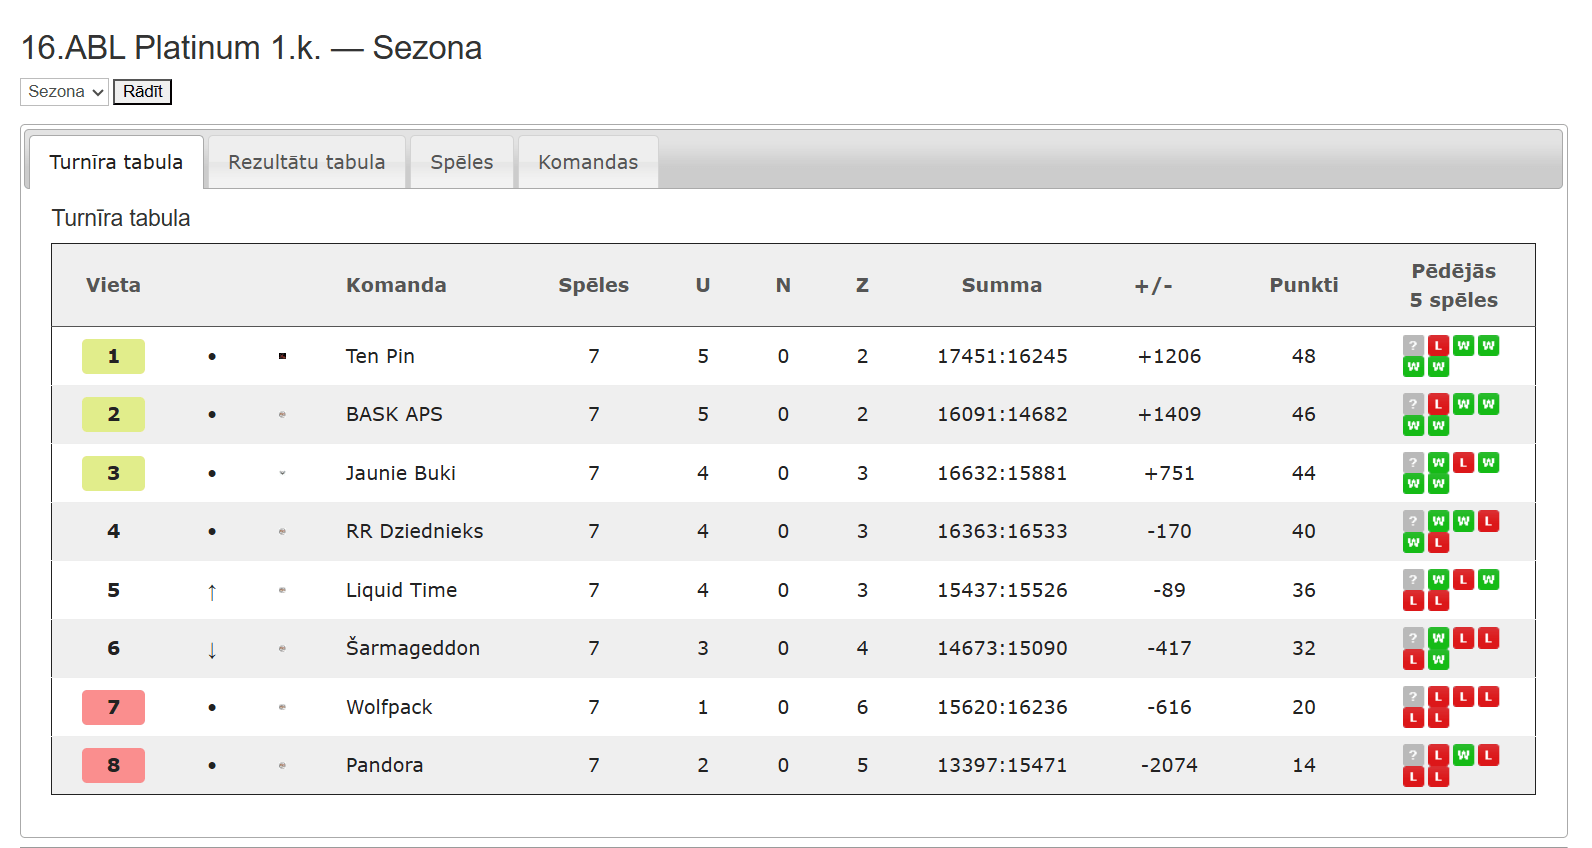Image resolution: width=1592 pixels, height=848 pixels.
Task: Switch to the Rezultātu tabula tab
Action: [x=306, y=162]
